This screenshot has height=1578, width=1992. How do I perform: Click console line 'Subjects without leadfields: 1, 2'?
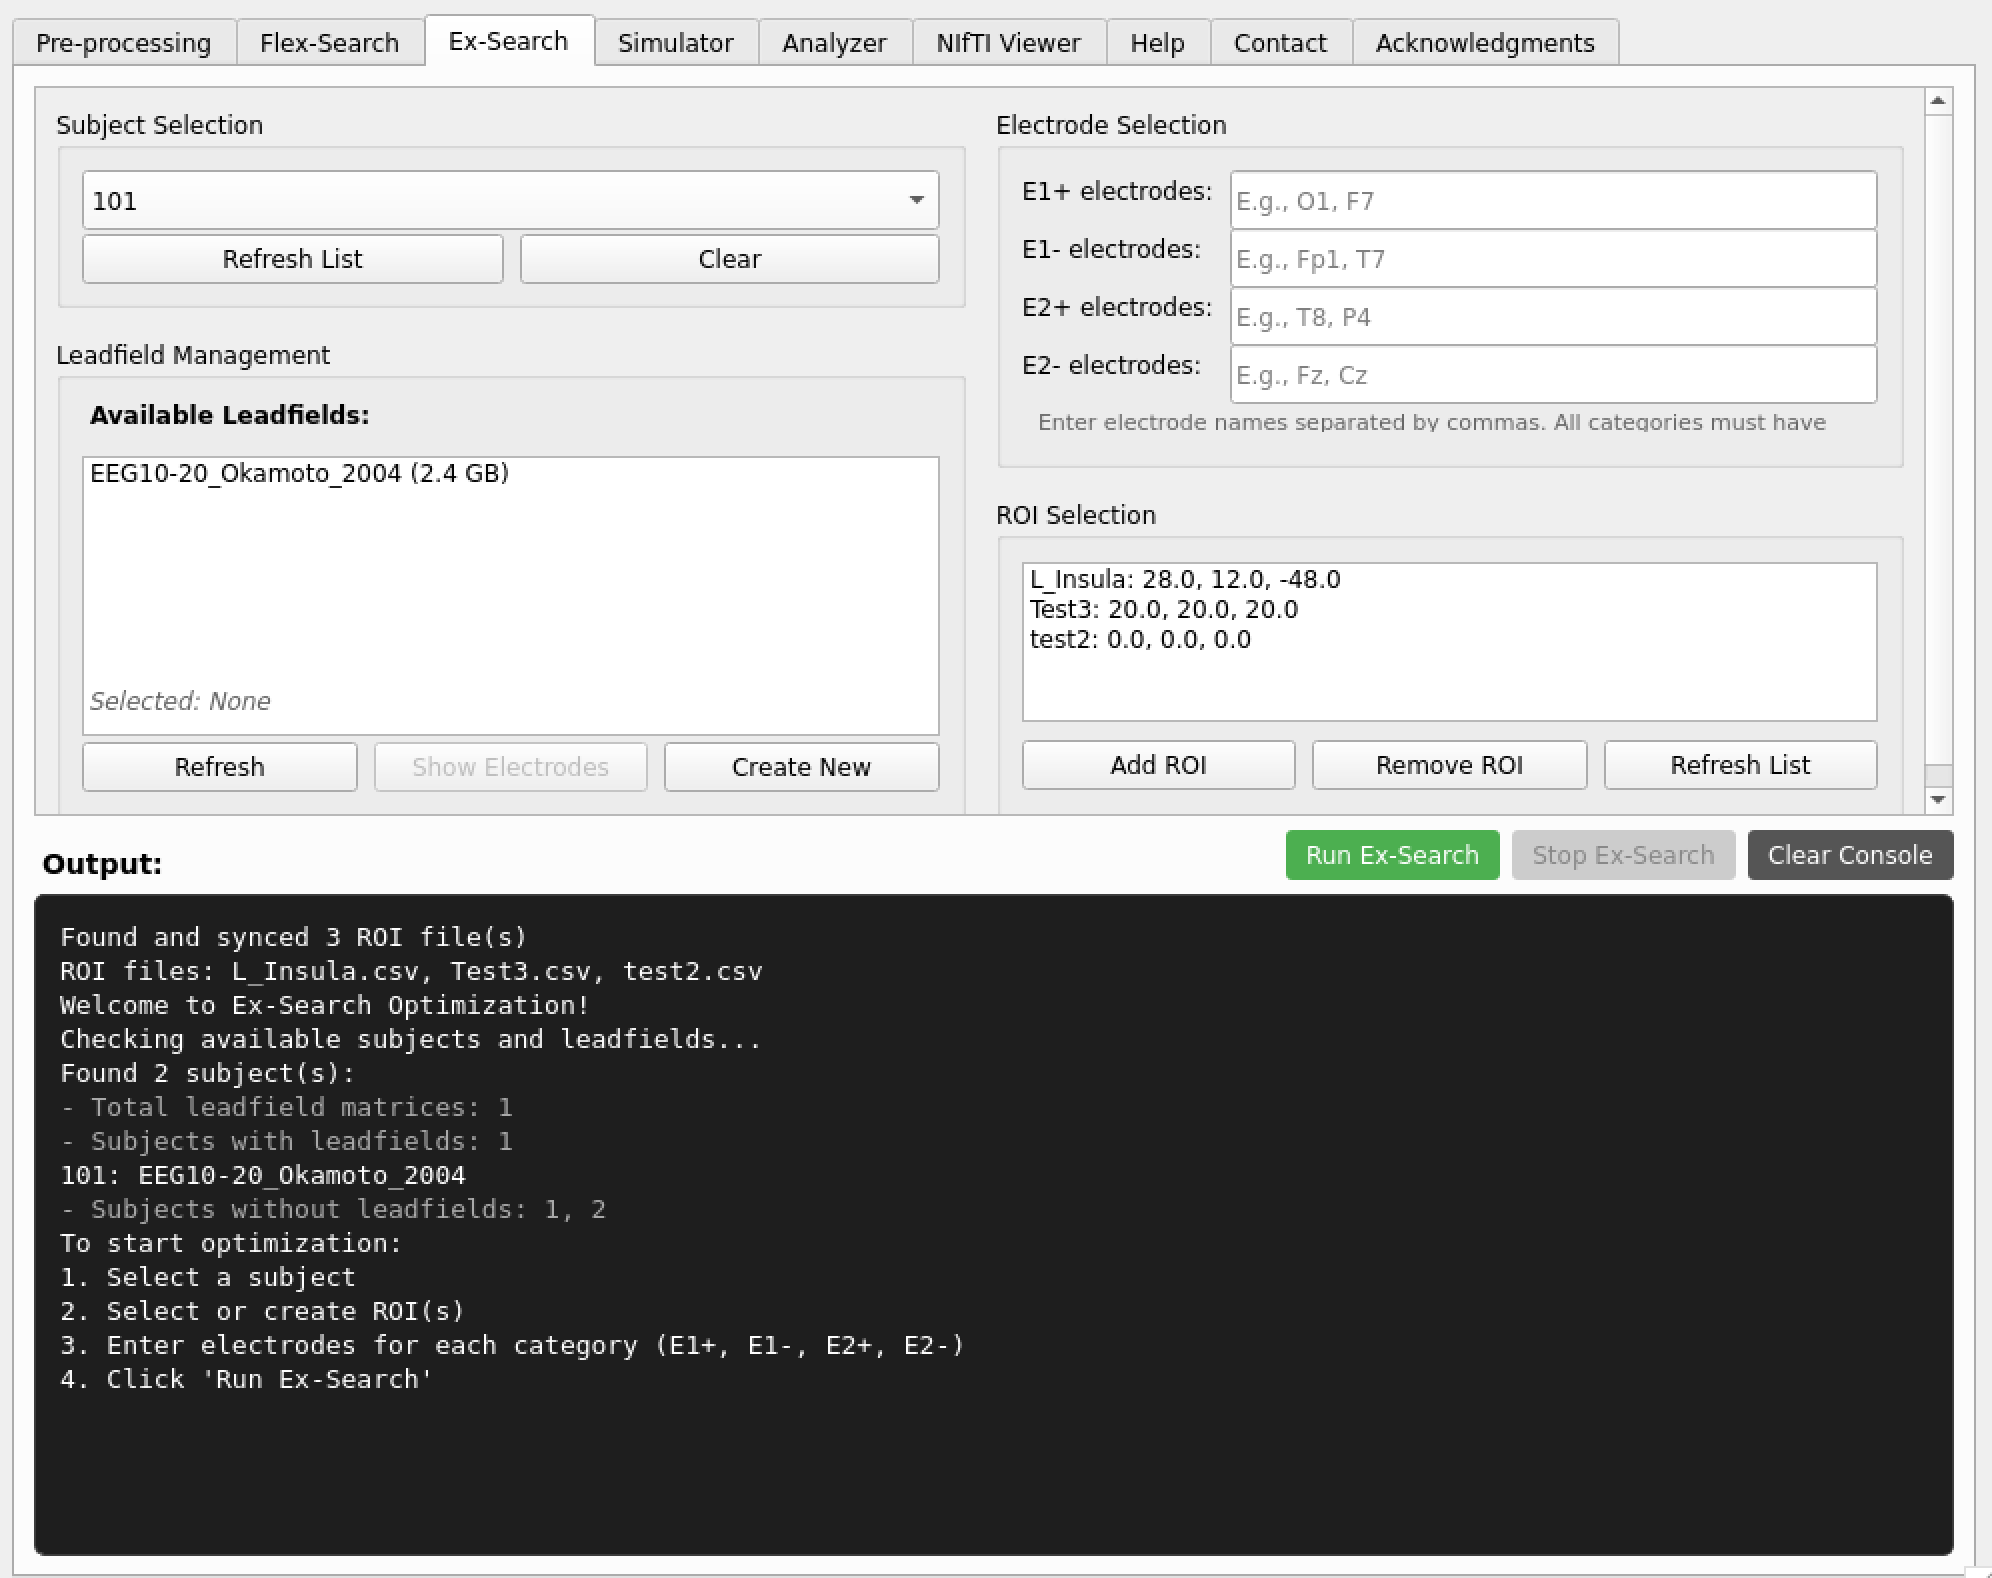[333, 1209]
